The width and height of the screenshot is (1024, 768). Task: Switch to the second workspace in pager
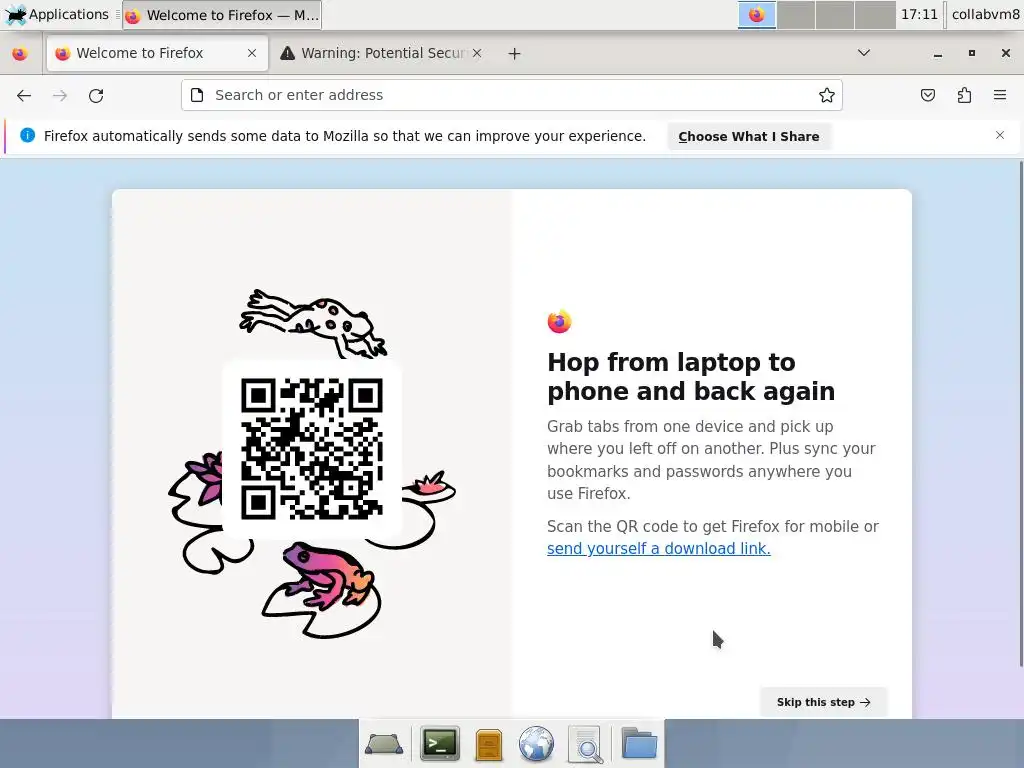click(x=795, y=14)
